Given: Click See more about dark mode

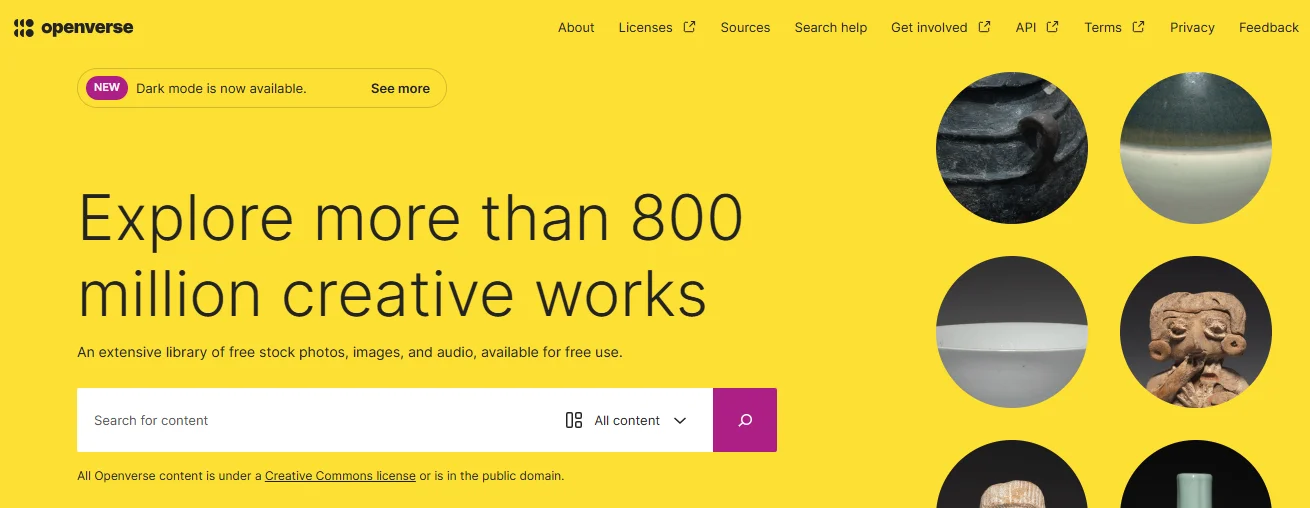Looking at the screenshot, I should (x=400, y=88).
